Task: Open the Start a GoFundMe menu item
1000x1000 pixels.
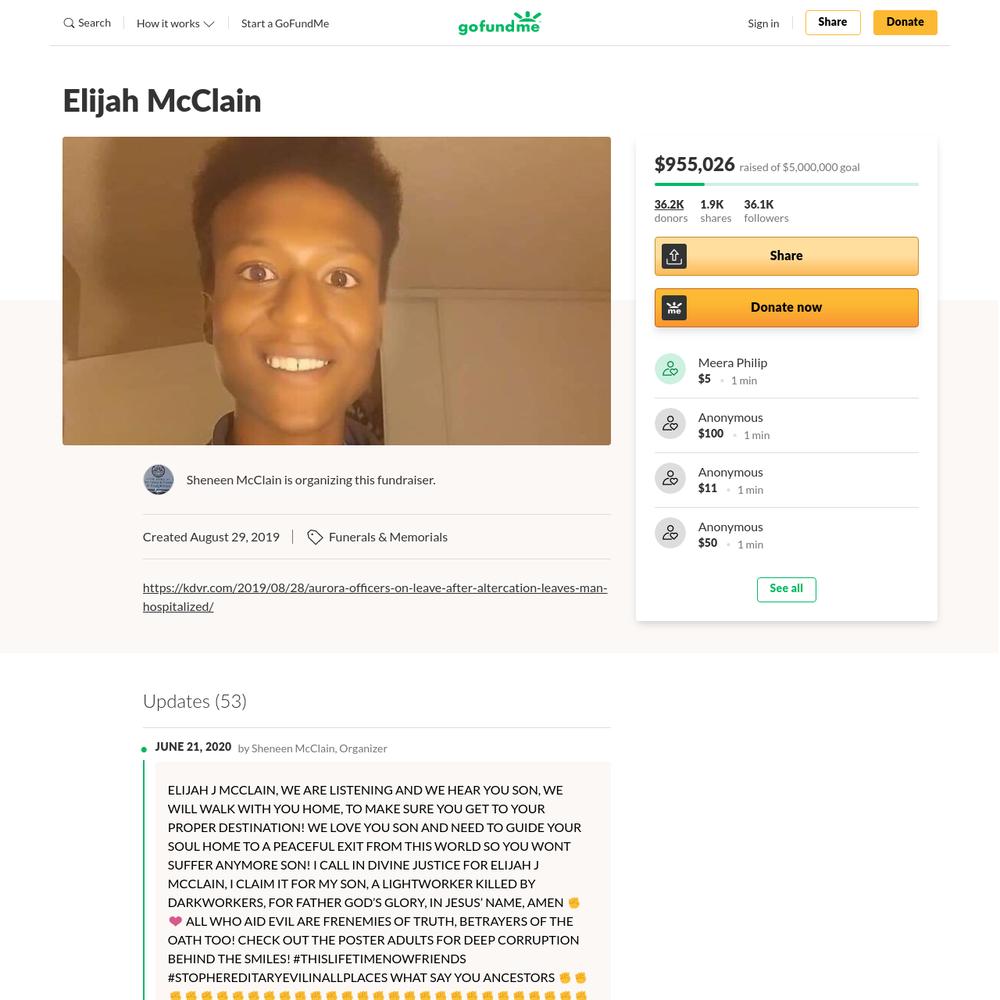Action: pyautogui.click(x=285, y=24)
